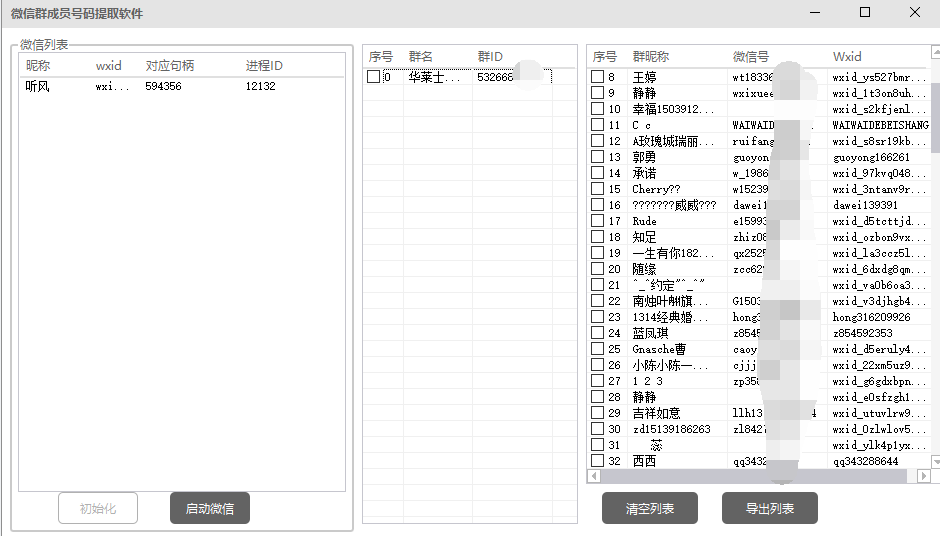Image resolution: width=940 pixels, height=536 pixels.
Task: Click process ID 12132
Action: pyautogui.click(x=260, y=86)
